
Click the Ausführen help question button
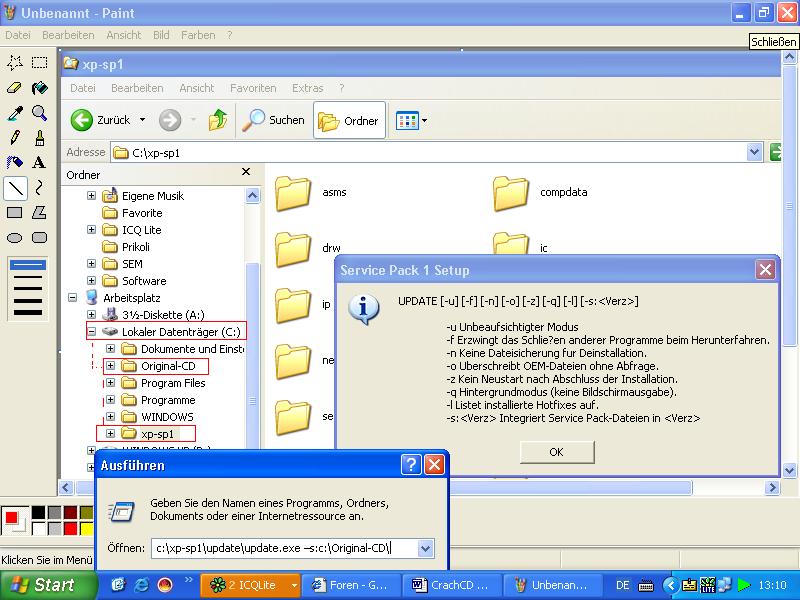point(411,464)
